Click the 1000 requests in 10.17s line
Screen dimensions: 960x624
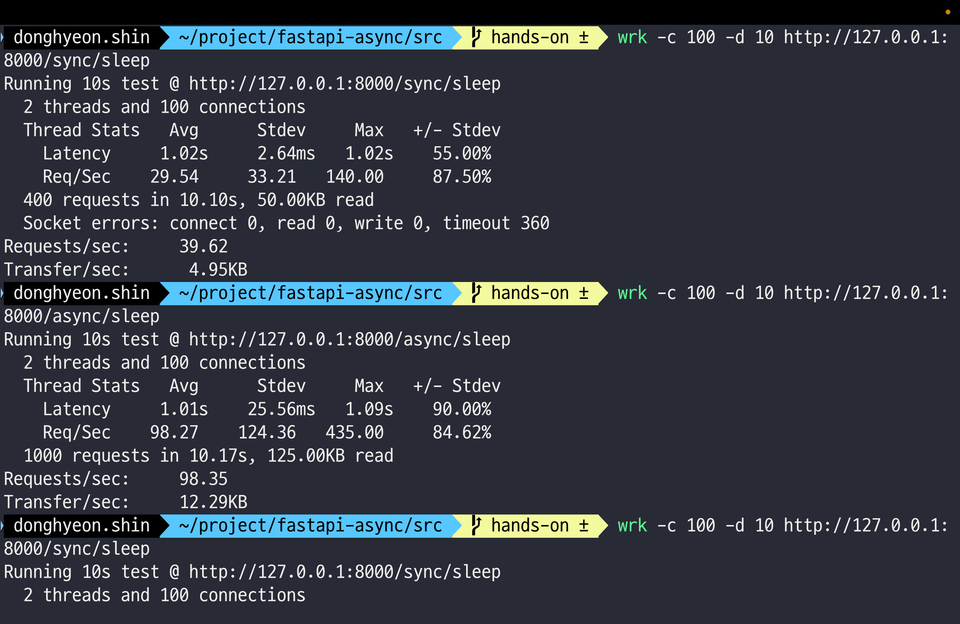tap(208, 456)
